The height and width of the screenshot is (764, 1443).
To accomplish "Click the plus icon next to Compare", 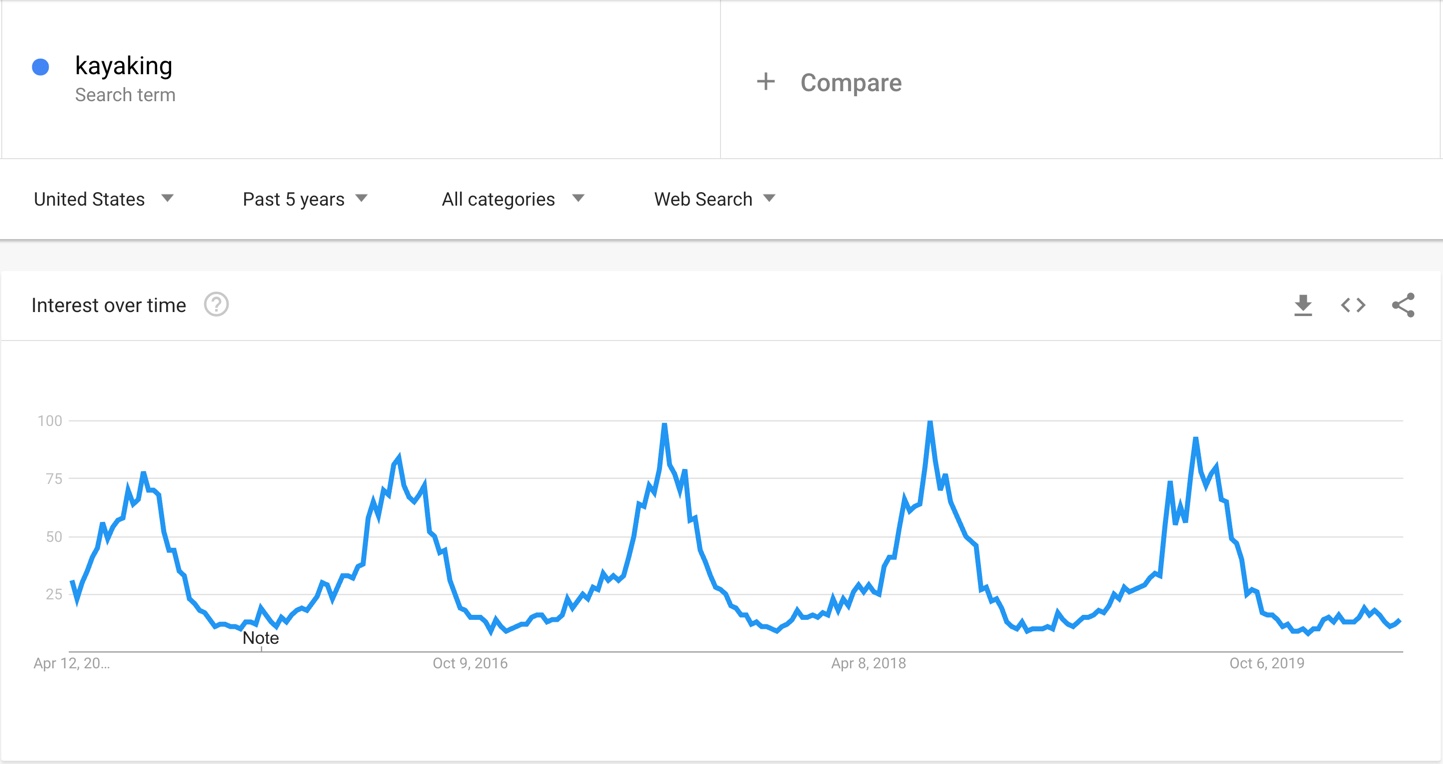I will [x=766, y=82].
